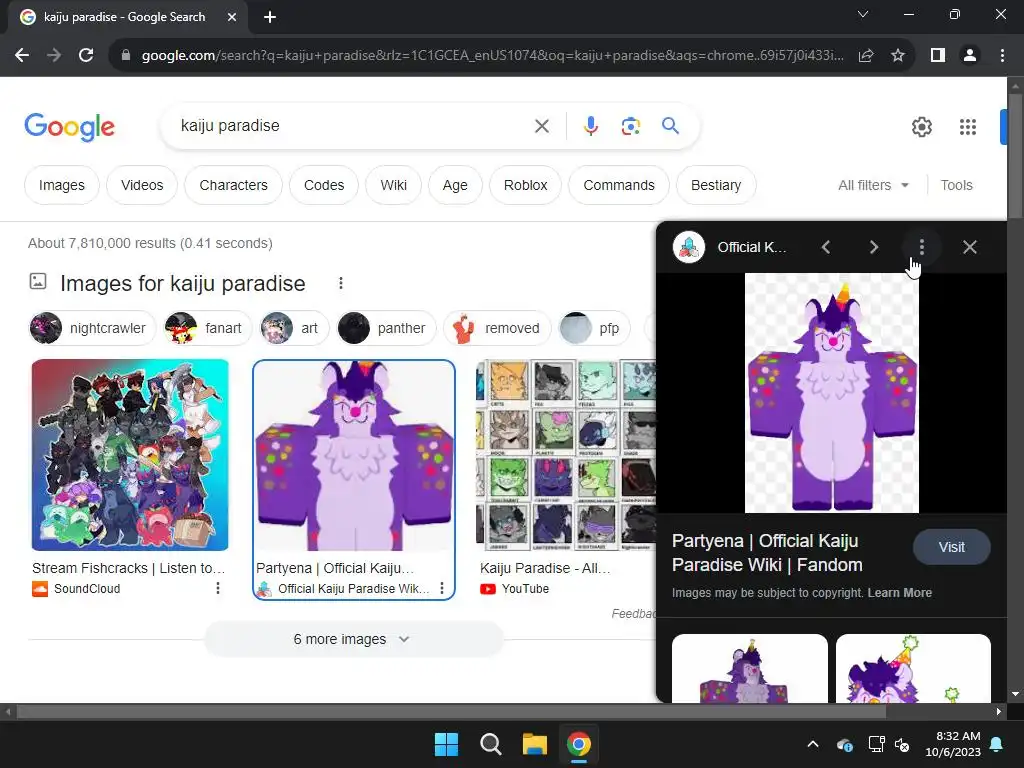Image resolution: width=1024 pixels, height=768 pixels.
Task: Open Chrome profile icon
Action: [x=970, y=56]
